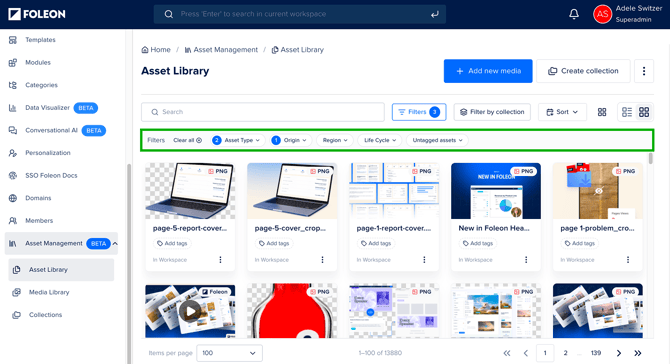The width and height of the screenshot is (670, 364).
Task: Click the asset Search field
Action: pyautogui.click(x=263, y=112)
